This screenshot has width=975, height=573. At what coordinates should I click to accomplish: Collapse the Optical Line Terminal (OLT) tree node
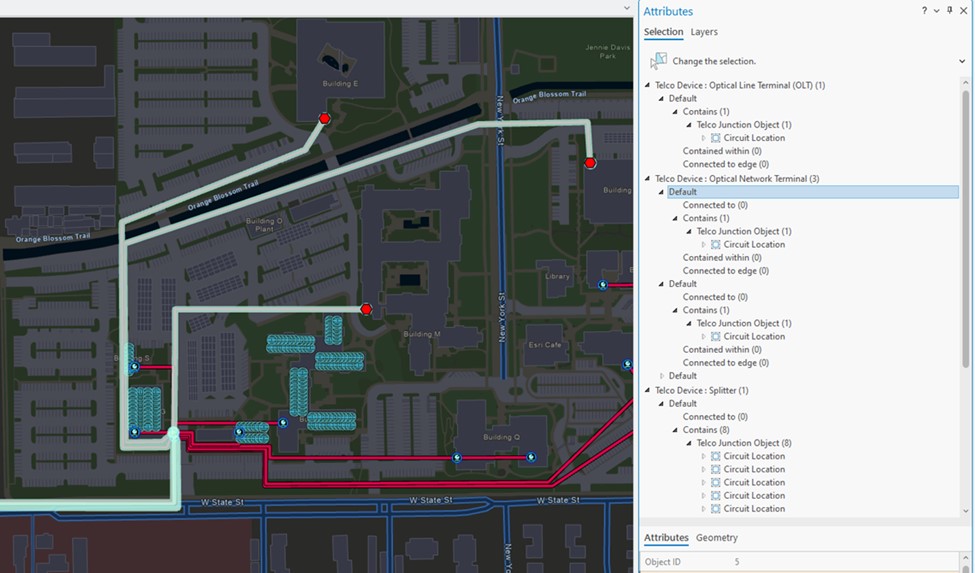(x=647, y=86)
